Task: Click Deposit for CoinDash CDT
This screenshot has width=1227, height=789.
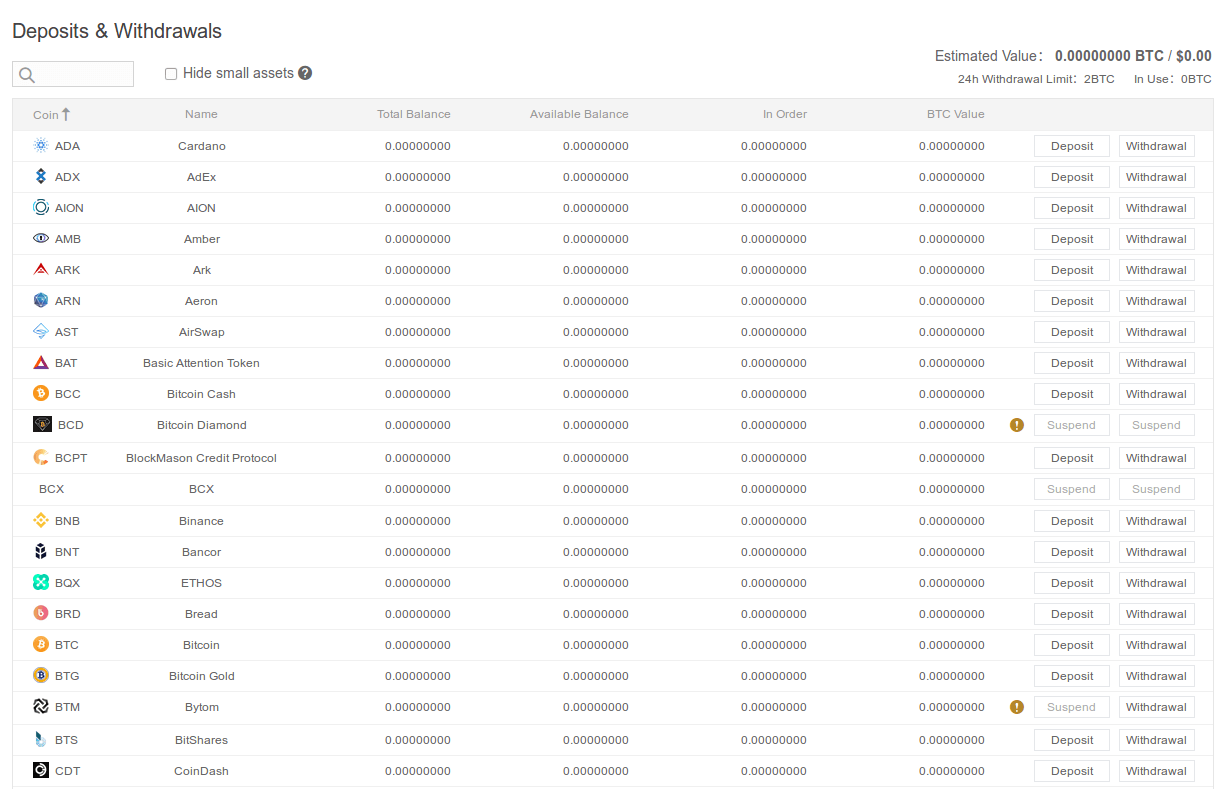Action: [1072, 771]
